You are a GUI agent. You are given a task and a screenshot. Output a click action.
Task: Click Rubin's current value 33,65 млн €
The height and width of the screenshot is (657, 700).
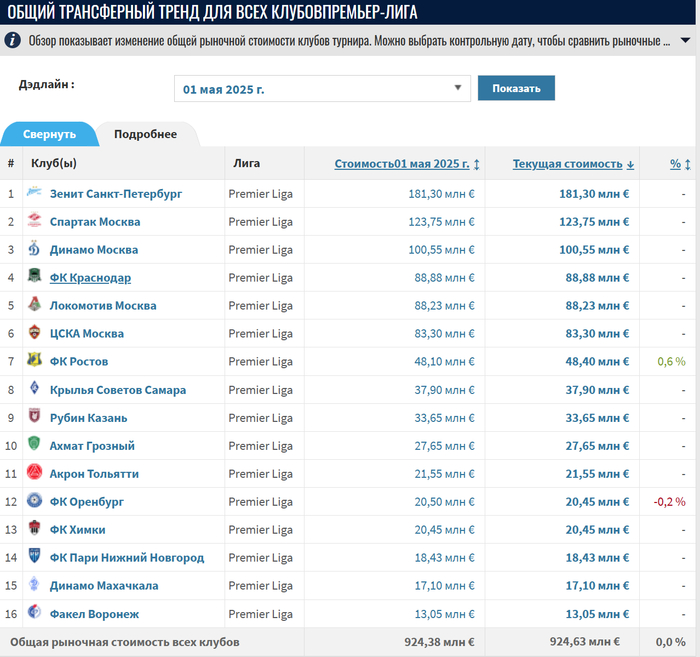(x=597, y=418)
